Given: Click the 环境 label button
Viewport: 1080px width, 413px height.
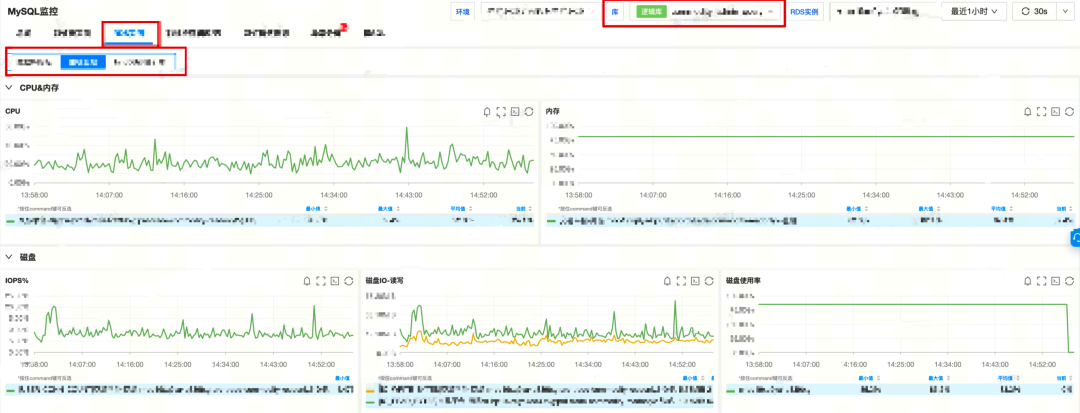Looking at the screenshot, I should point(462,12).
